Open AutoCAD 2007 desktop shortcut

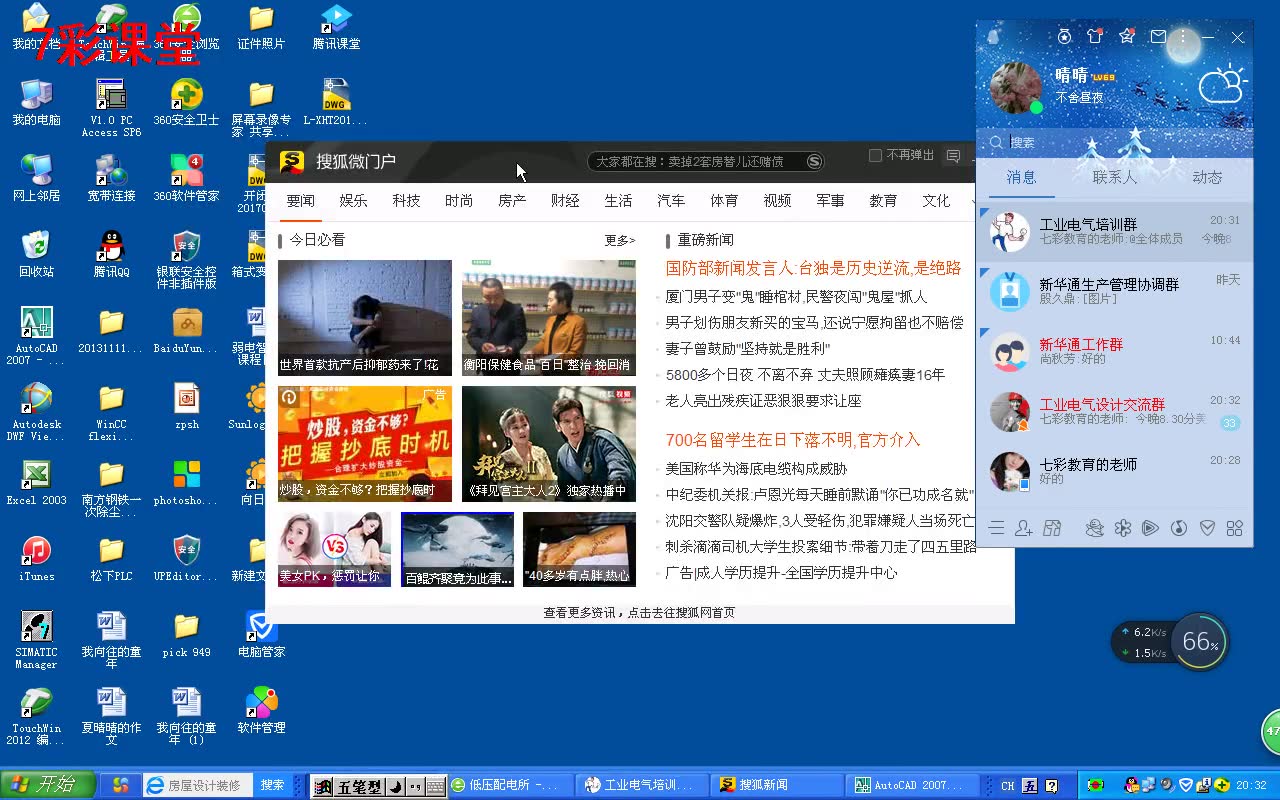(36, 336)
